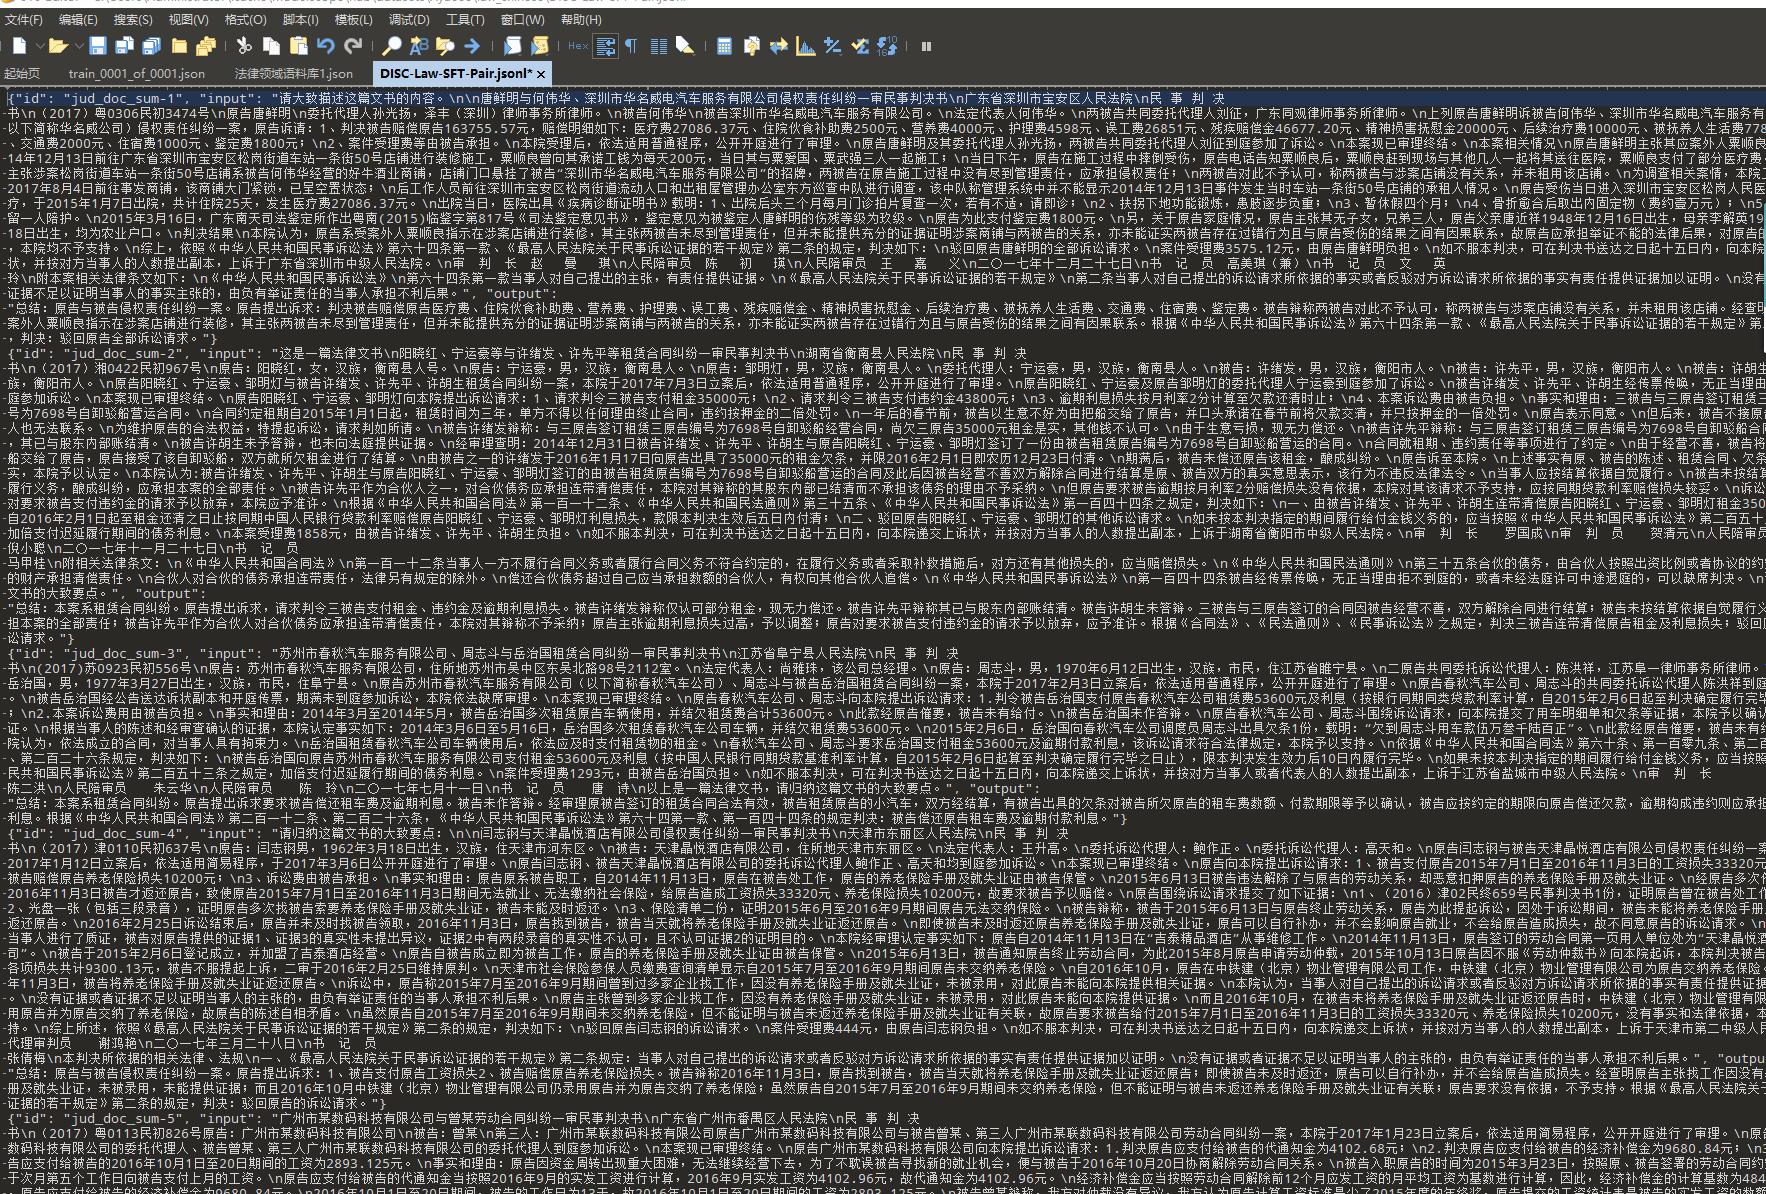1766x1194 pixels.
Task: Undo the last edit
Action: tap(325, 45)
